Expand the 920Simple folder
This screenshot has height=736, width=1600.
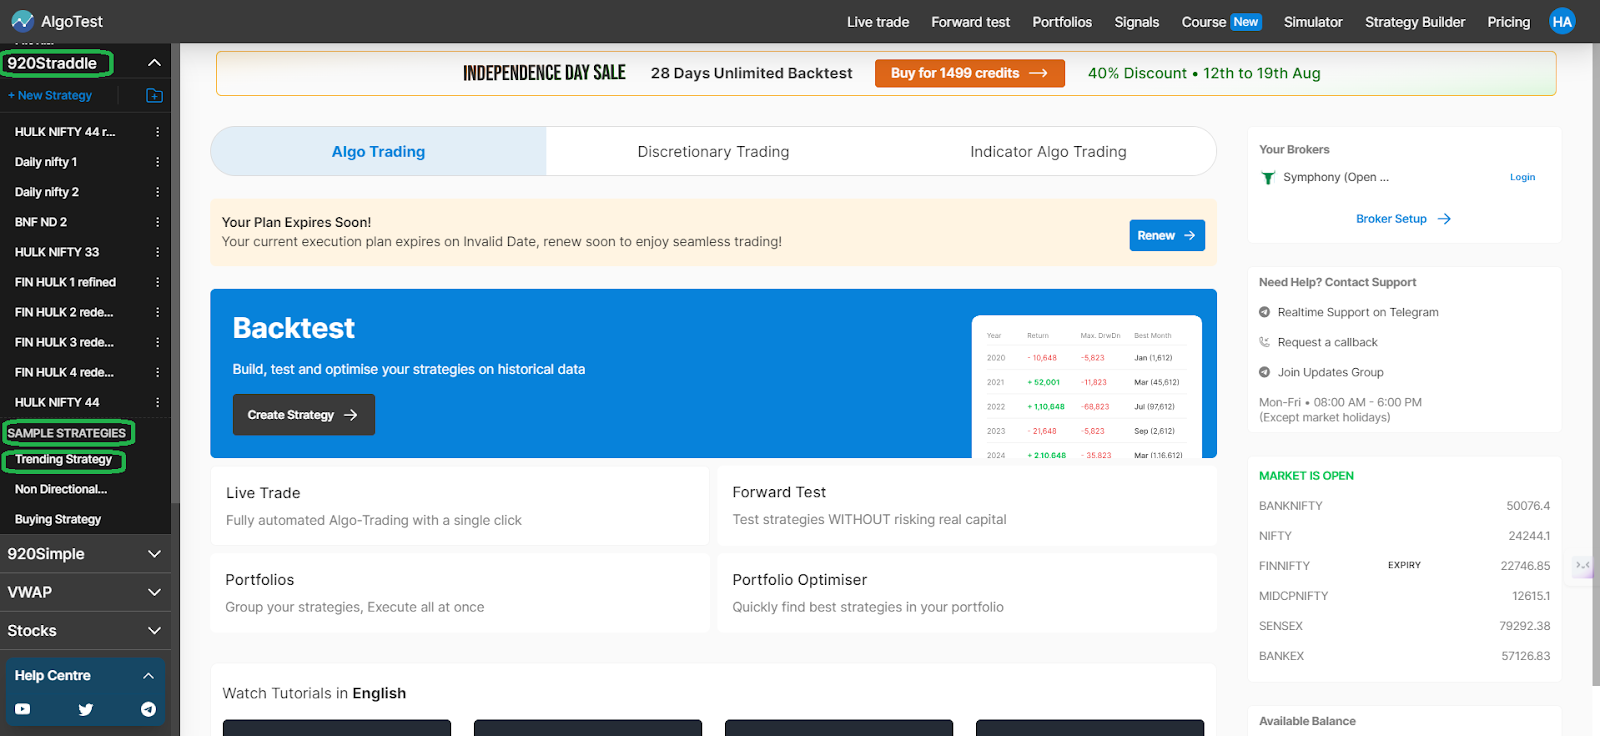click(154, 554)
